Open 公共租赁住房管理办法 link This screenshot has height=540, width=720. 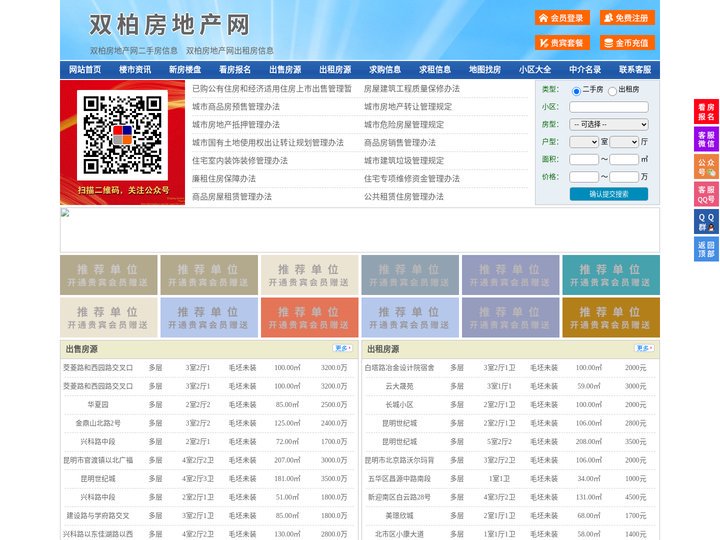tap(404, 197)
